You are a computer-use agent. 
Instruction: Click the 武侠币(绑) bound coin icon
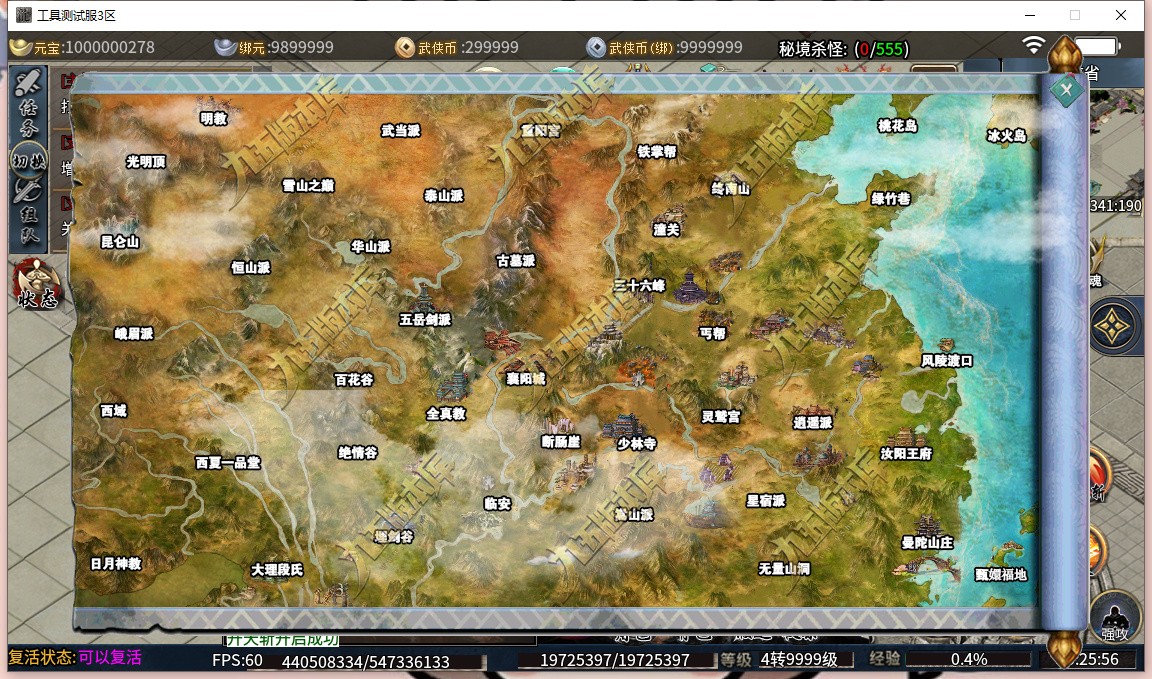(x=596, y=48)
